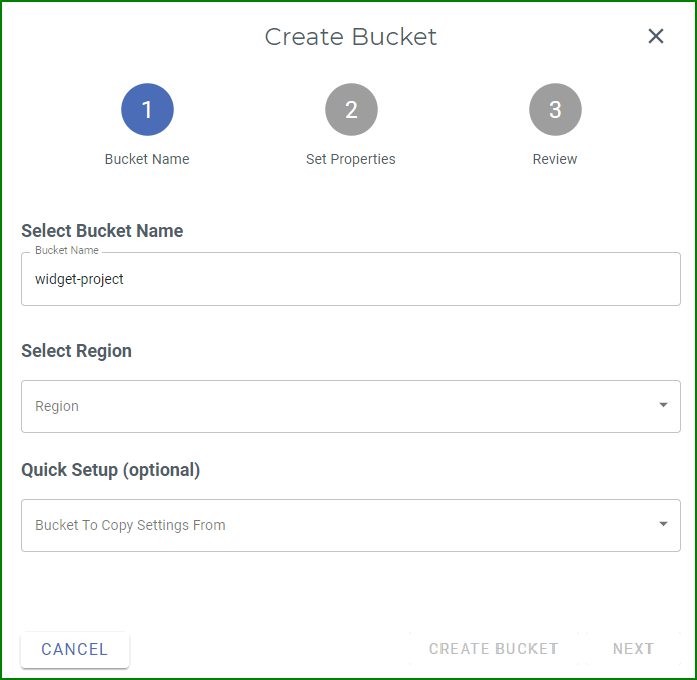Click the step 1 circle
This screenshot has width=697, height=680.
(x=147, y=110)
